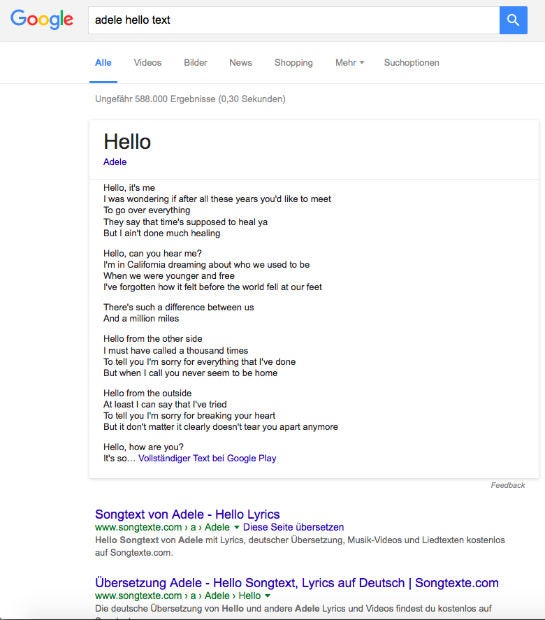Expand the Mehr dropdown menu
This screenshot has width=545, height=620.
click(350, 62)
